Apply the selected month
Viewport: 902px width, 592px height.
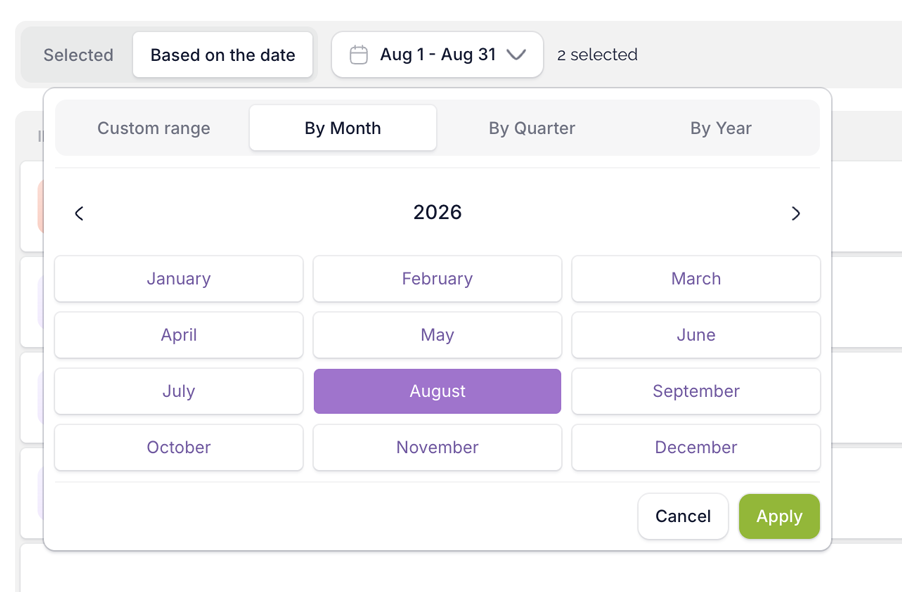[779, 516]
